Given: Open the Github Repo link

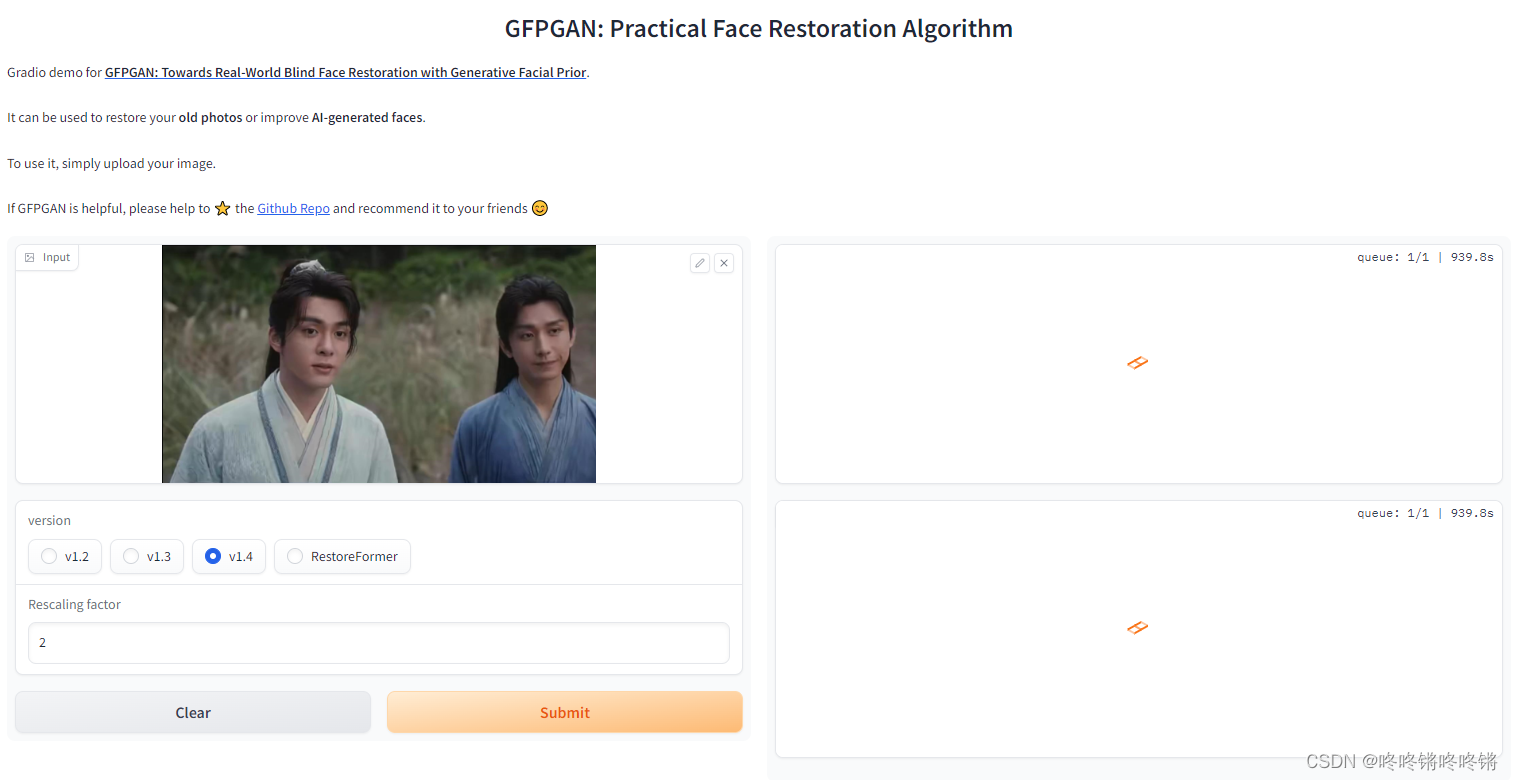Looking at the screenshot, I should 293,208.
